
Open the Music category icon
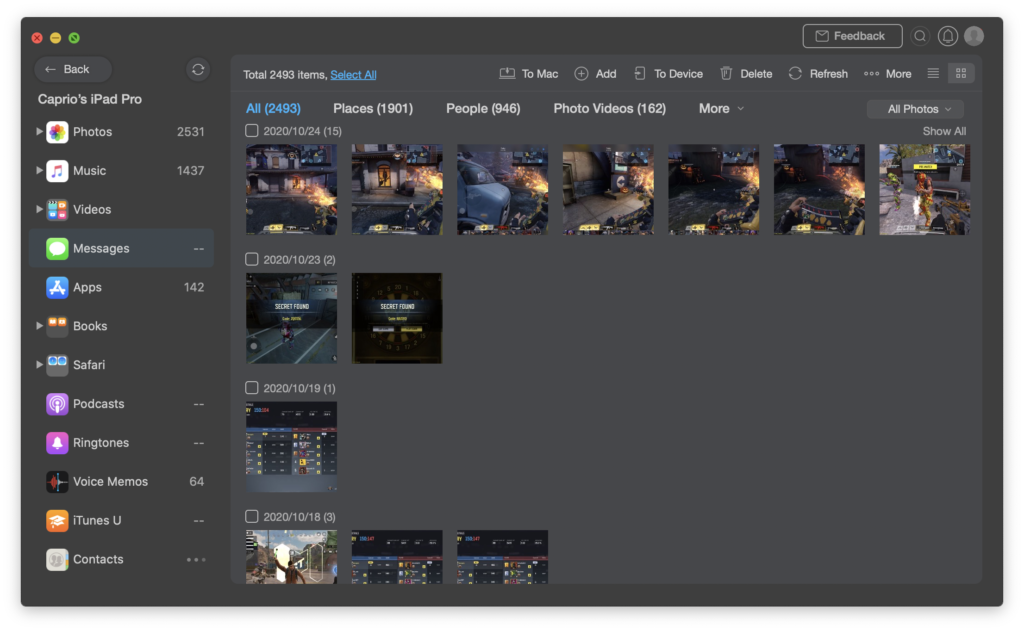[57, 170]
